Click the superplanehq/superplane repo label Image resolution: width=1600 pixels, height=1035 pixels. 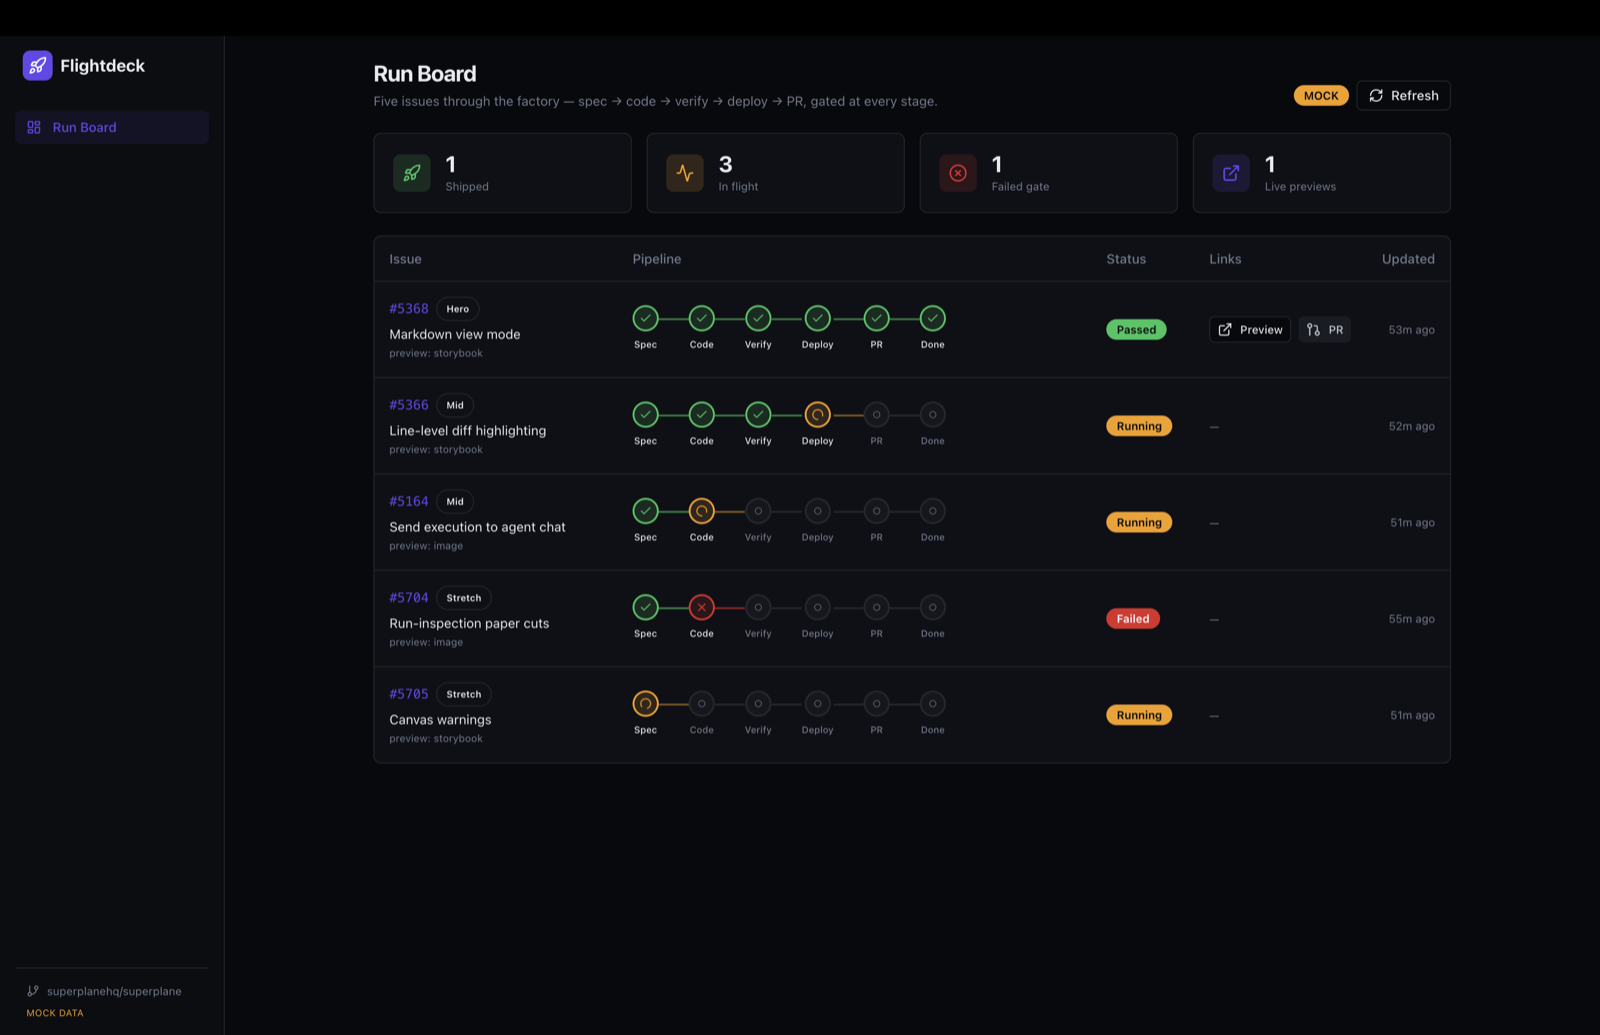point(114,991)
